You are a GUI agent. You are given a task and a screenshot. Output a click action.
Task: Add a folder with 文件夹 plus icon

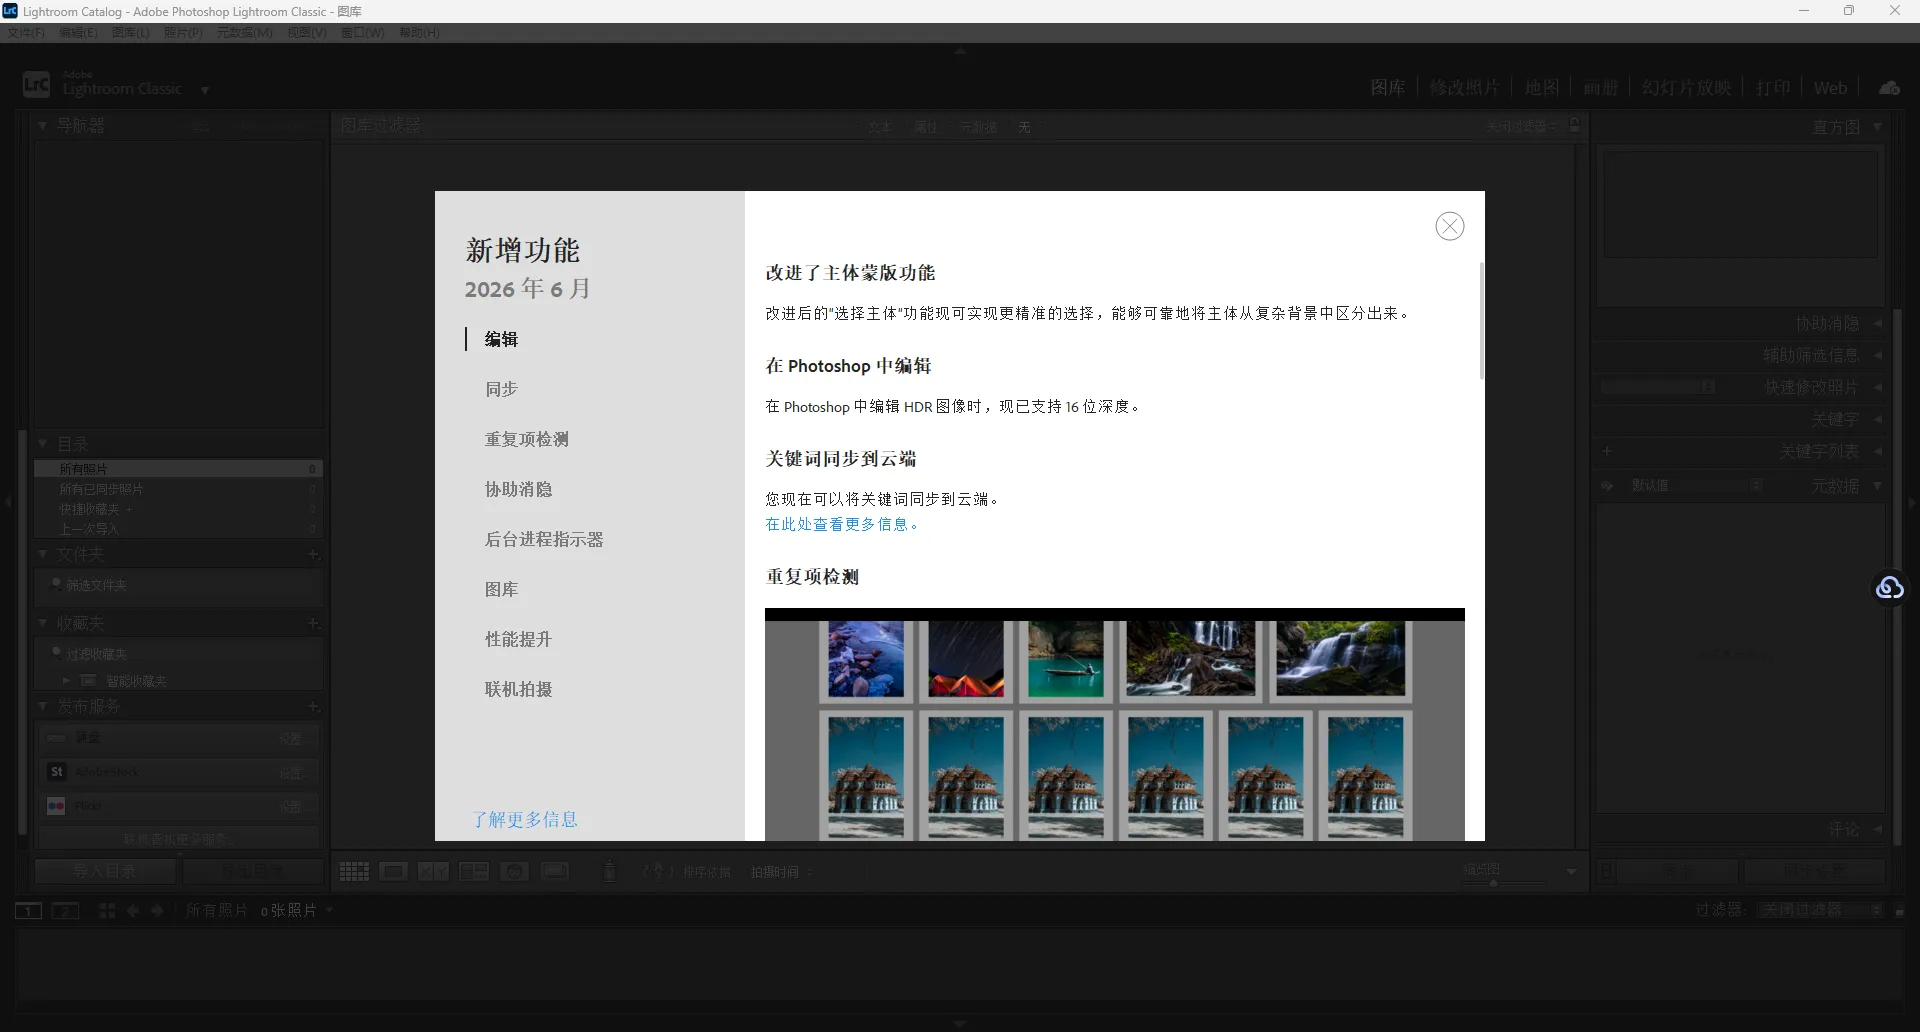click(313, 554)
